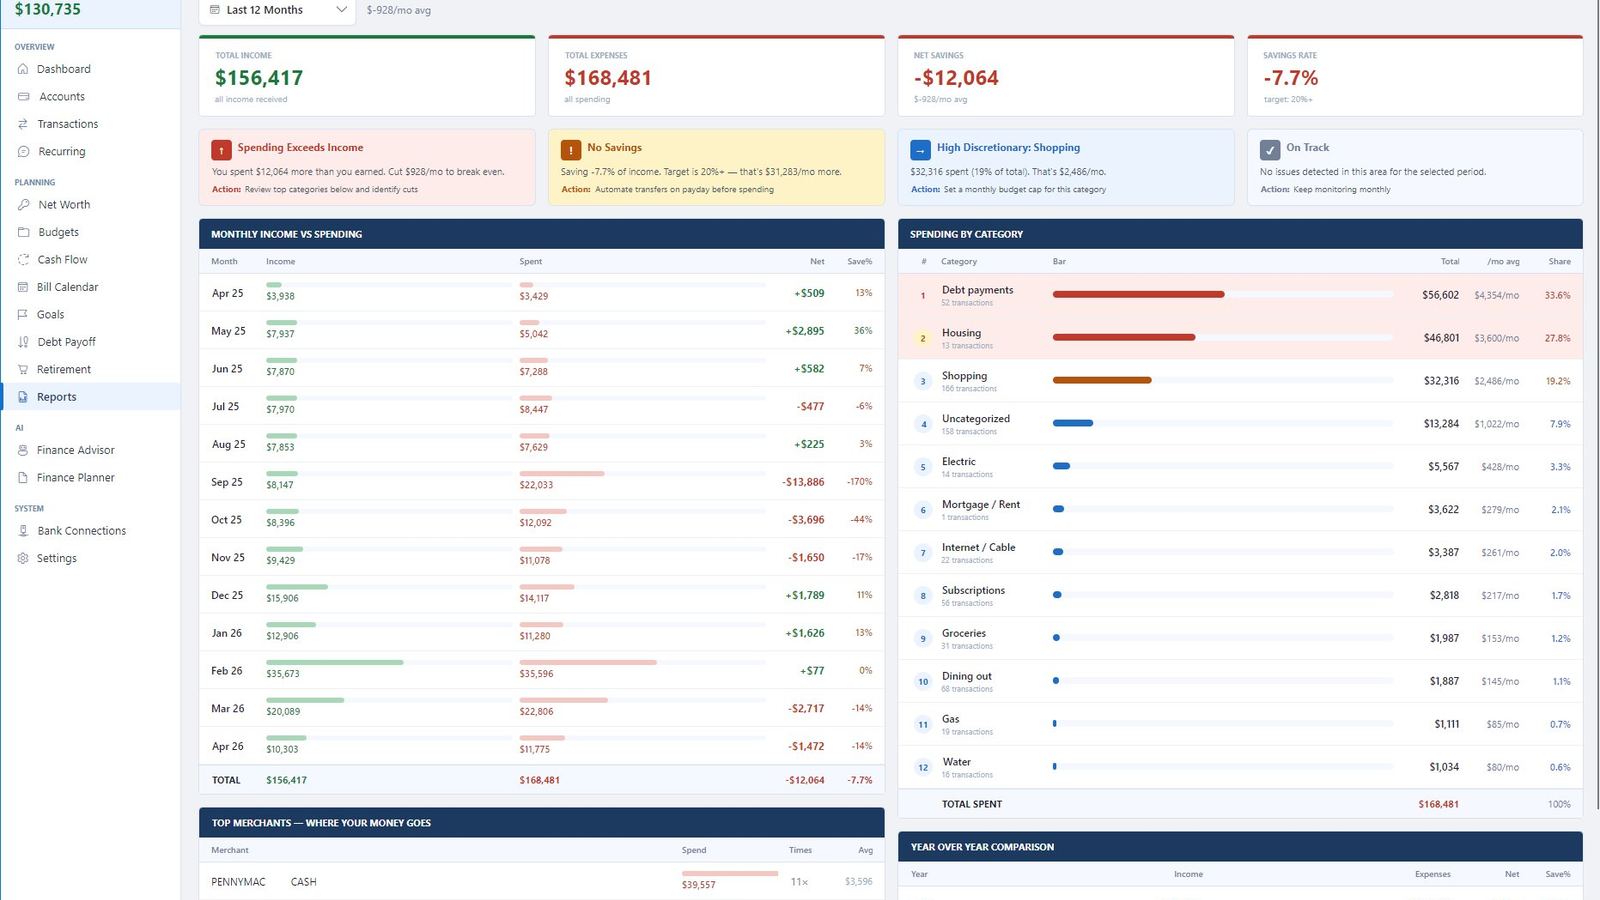Select the Shopping category row
Image resolution: width=1600 pixels, height=900 pixels.
coord(1240,381)
